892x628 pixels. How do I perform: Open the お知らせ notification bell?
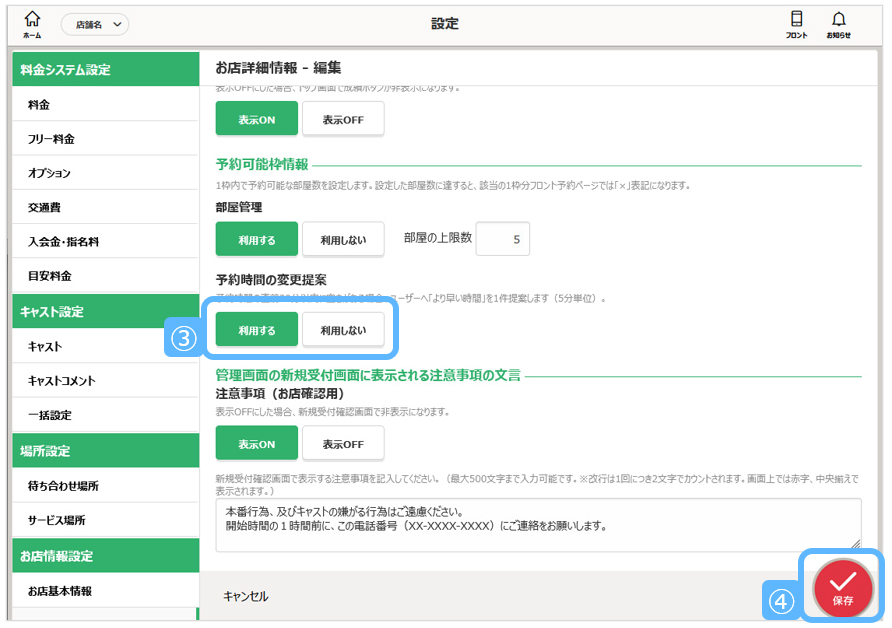838,24
